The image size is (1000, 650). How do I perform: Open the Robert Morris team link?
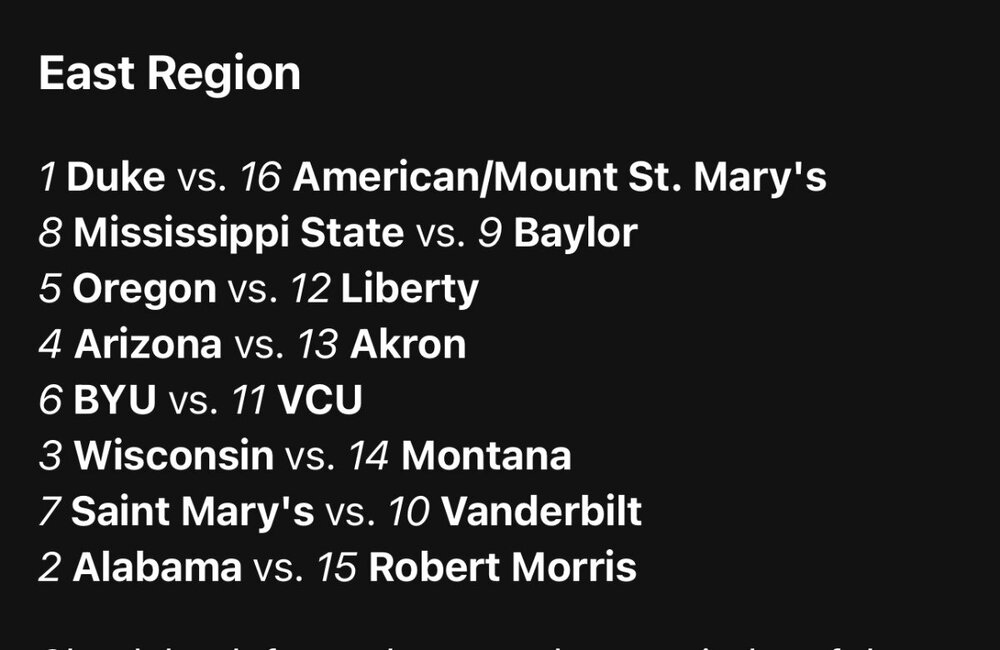pyautogui.click(x=502, y=568)
